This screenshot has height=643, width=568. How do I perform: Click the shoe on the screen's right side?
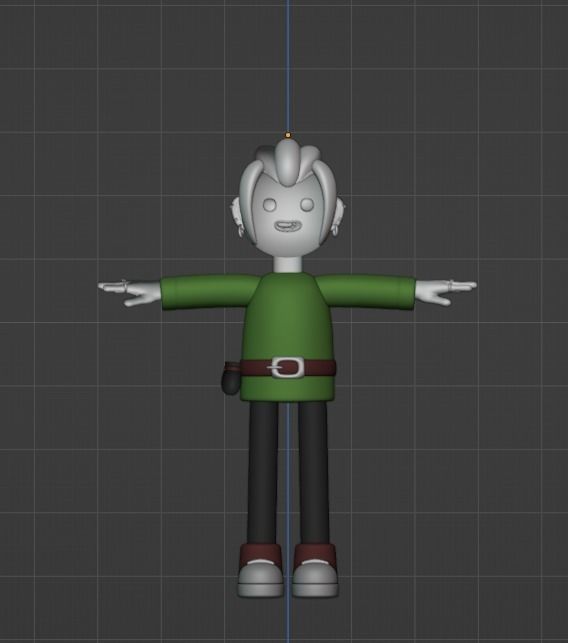pos(315,570)
